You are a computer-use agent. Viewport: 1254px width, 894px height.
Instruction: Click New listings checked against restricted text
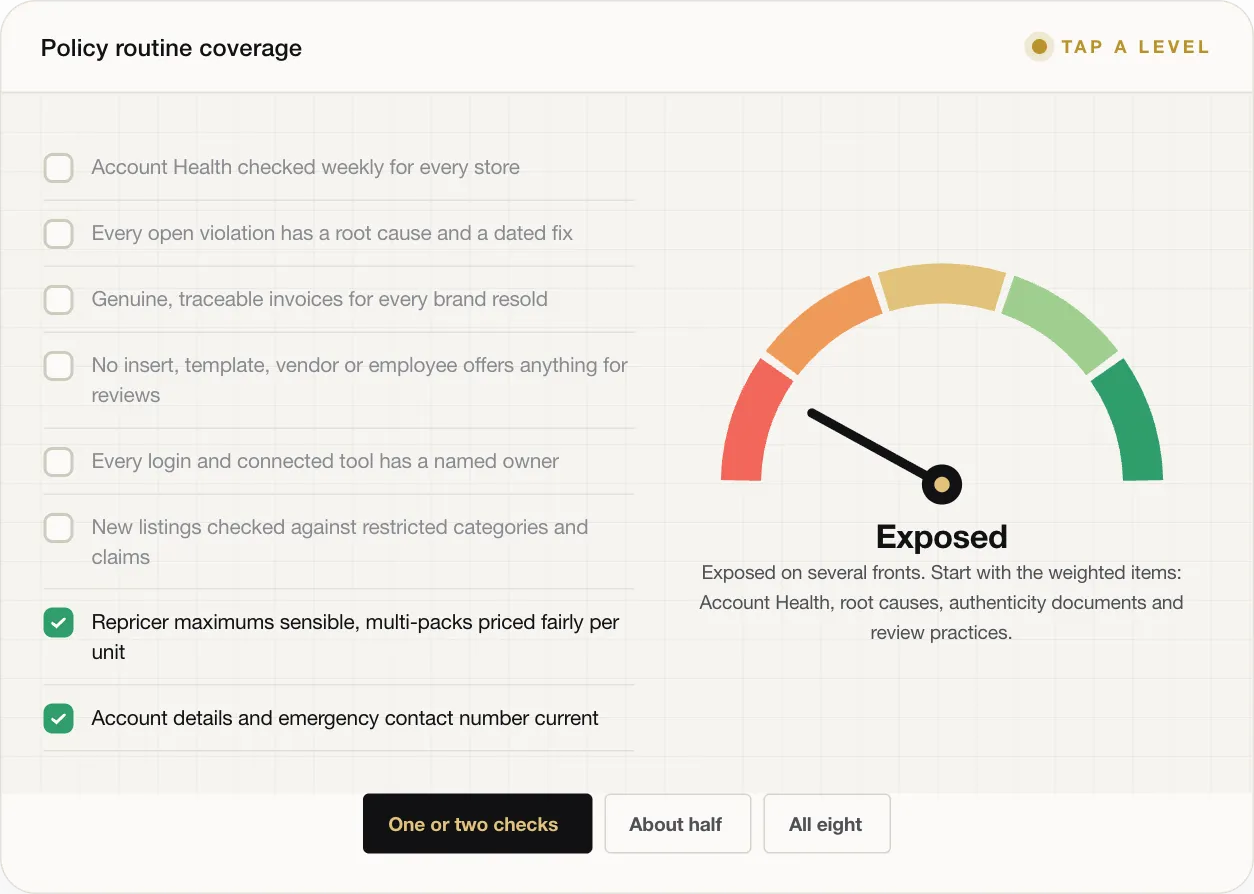(x=340, y=542)
